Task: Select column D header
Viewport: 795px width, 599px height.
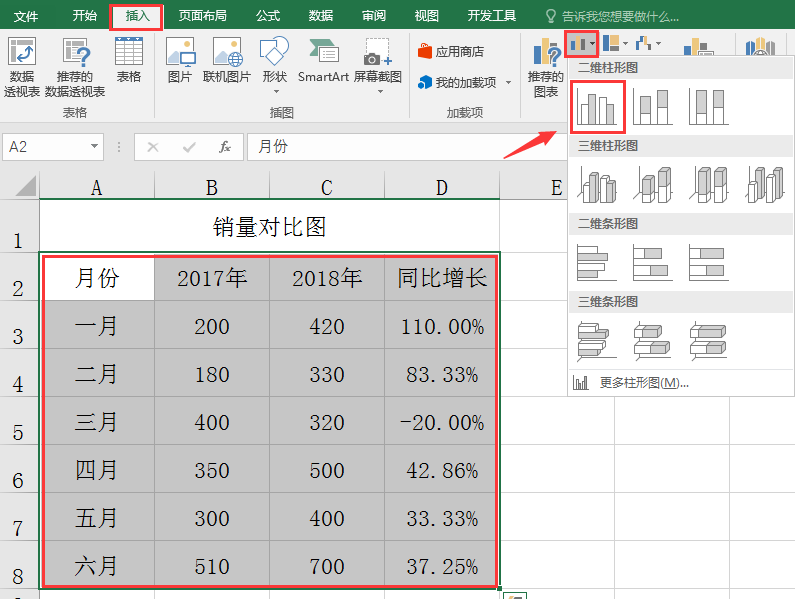Action: 442,187
